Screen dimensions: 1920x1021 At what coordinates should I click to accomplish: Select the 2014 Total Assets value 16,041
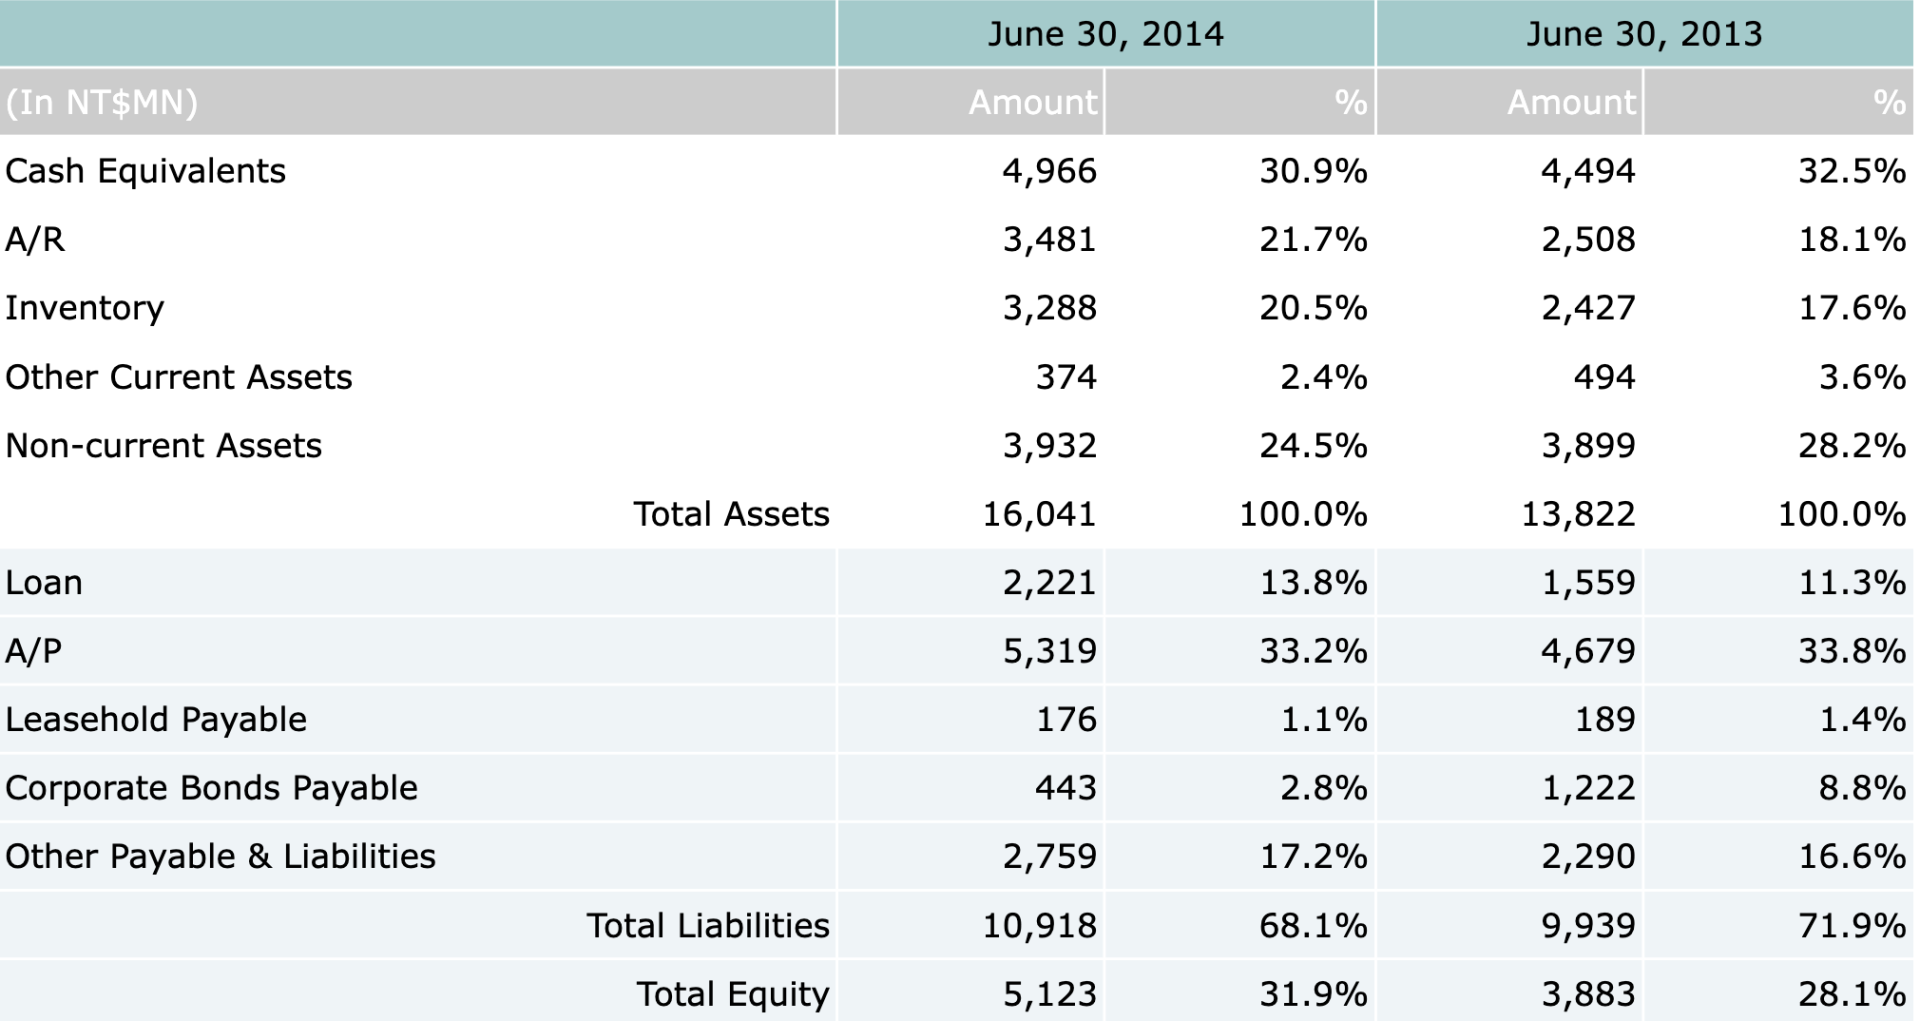pyautogui.click(x=1039, y=514)
